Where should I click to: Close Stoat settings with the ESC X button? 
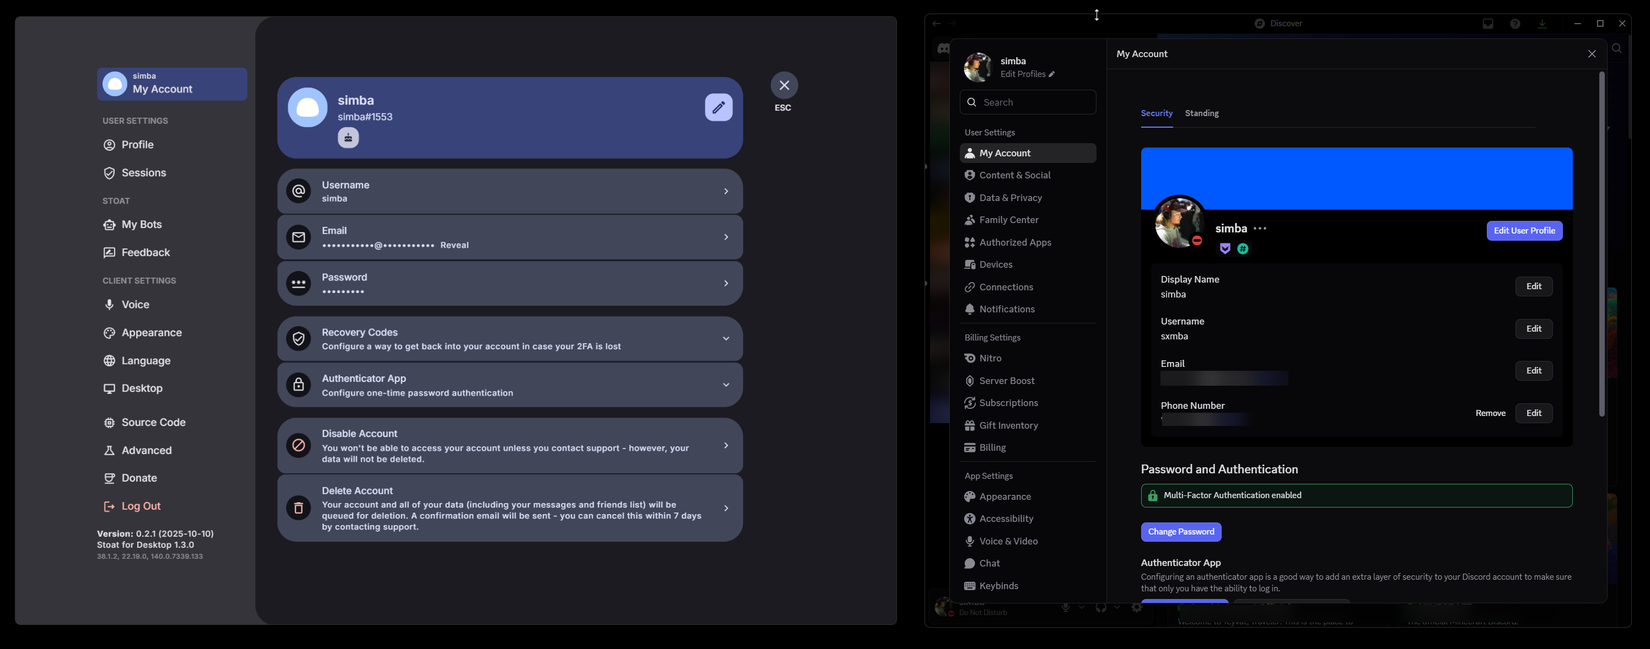coord(784,85)
